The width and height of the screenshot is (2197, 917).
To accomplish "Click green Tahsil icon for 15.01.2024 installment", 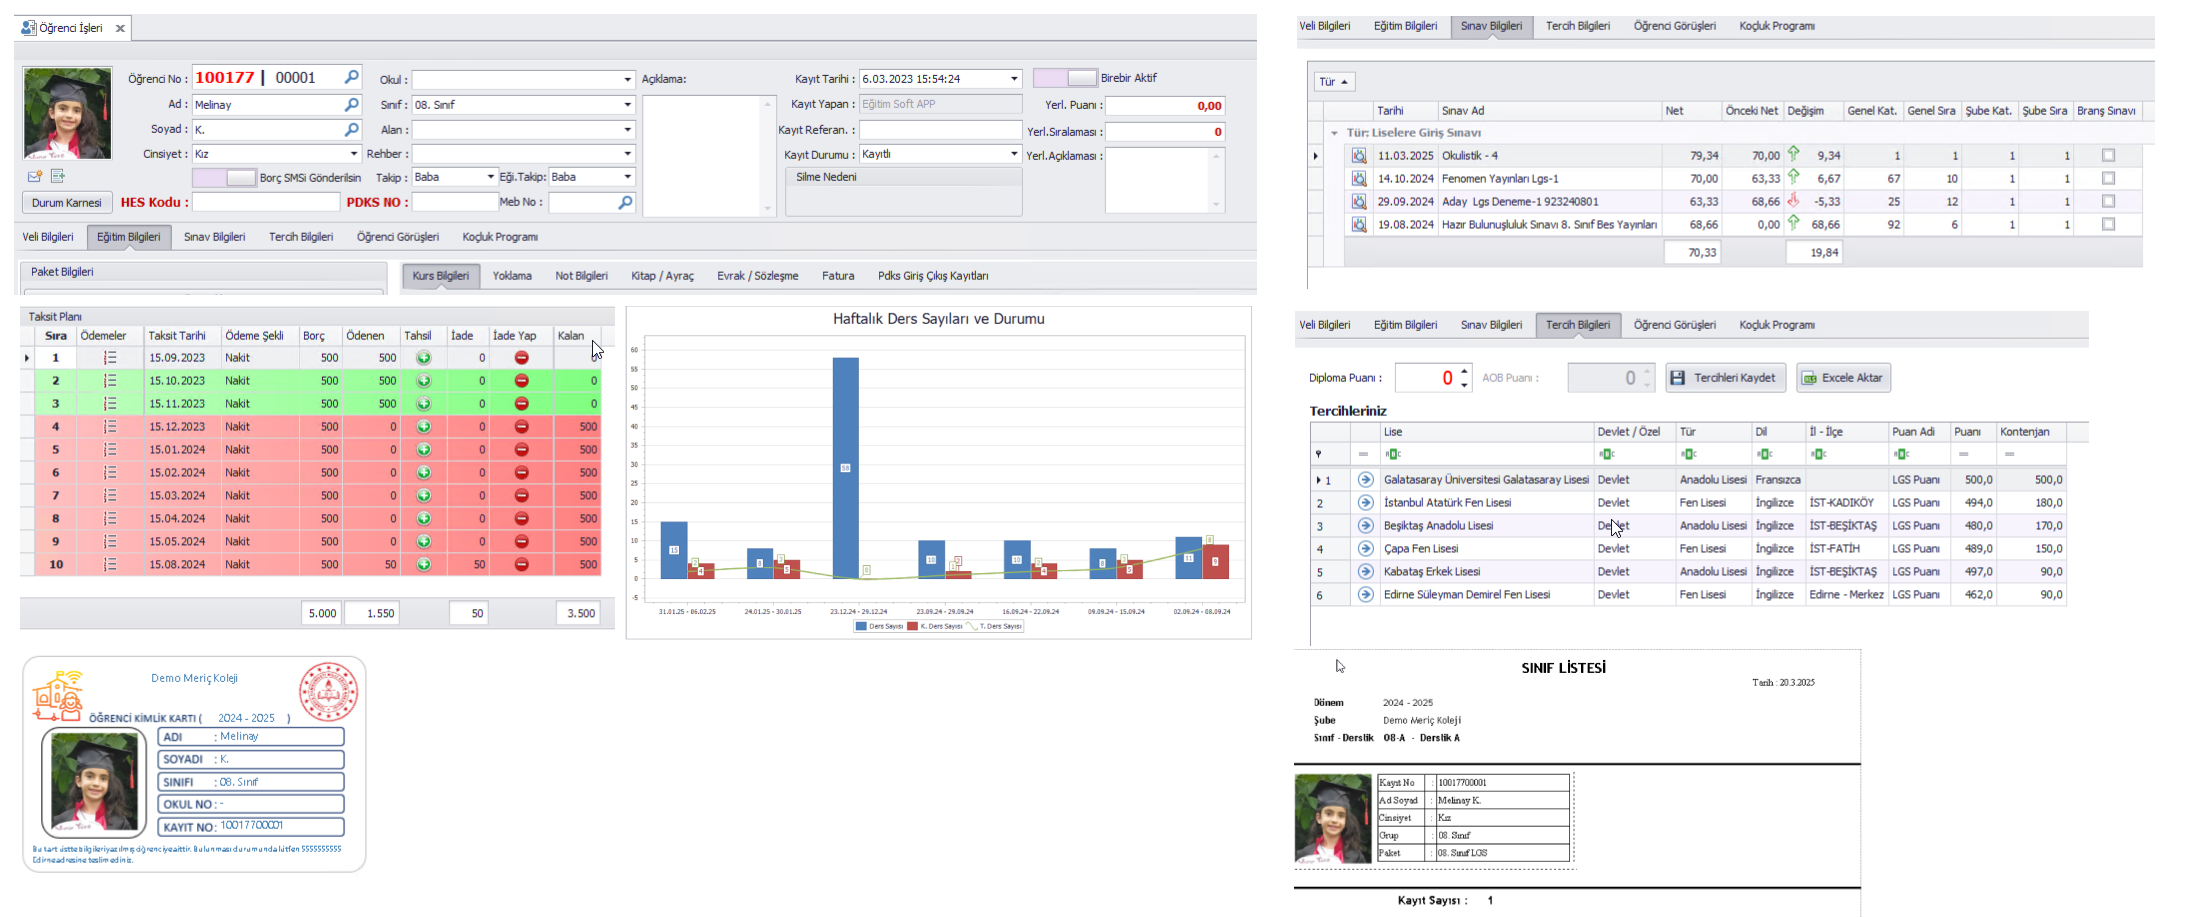I will pos(424,449).
